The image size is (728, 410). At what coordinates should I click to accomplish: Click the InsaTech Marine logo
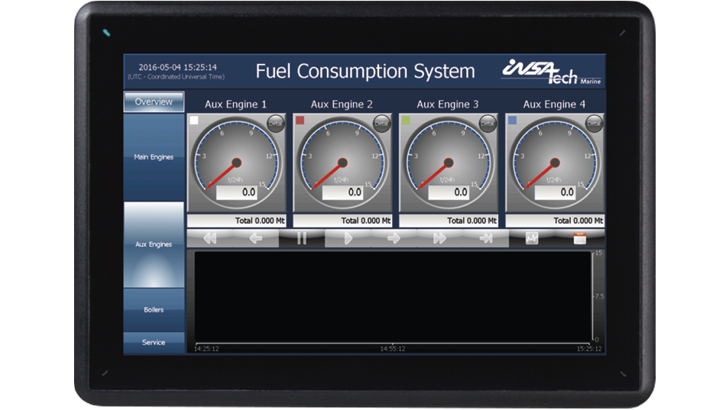click(x=552, y=72)
